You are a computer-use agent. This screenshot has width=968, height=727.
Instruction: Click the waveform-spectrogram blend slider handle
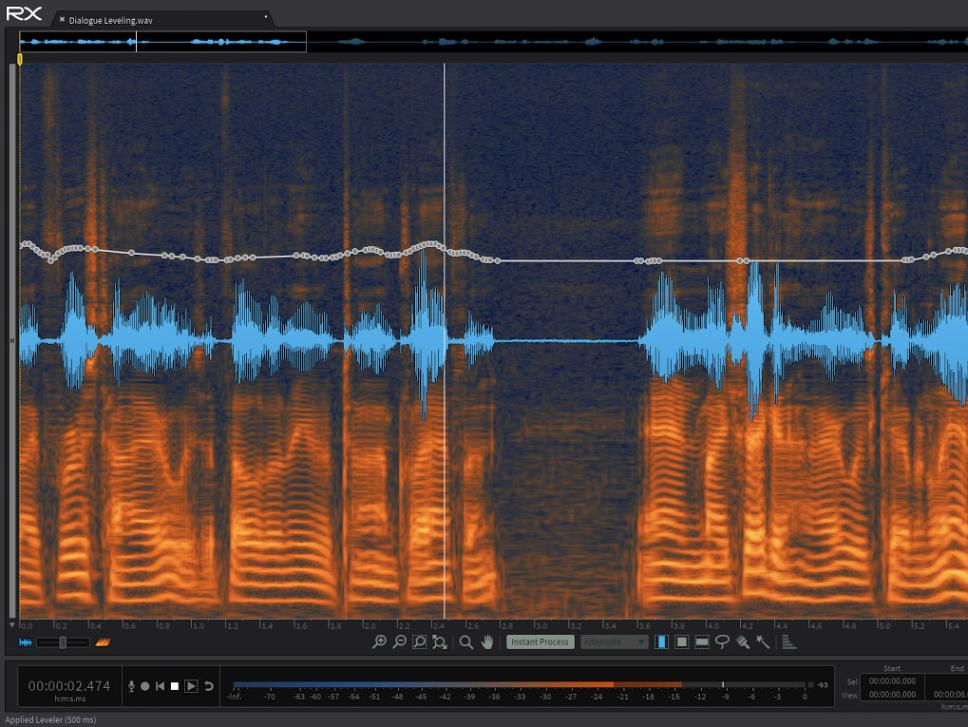[x=63, y=642]
